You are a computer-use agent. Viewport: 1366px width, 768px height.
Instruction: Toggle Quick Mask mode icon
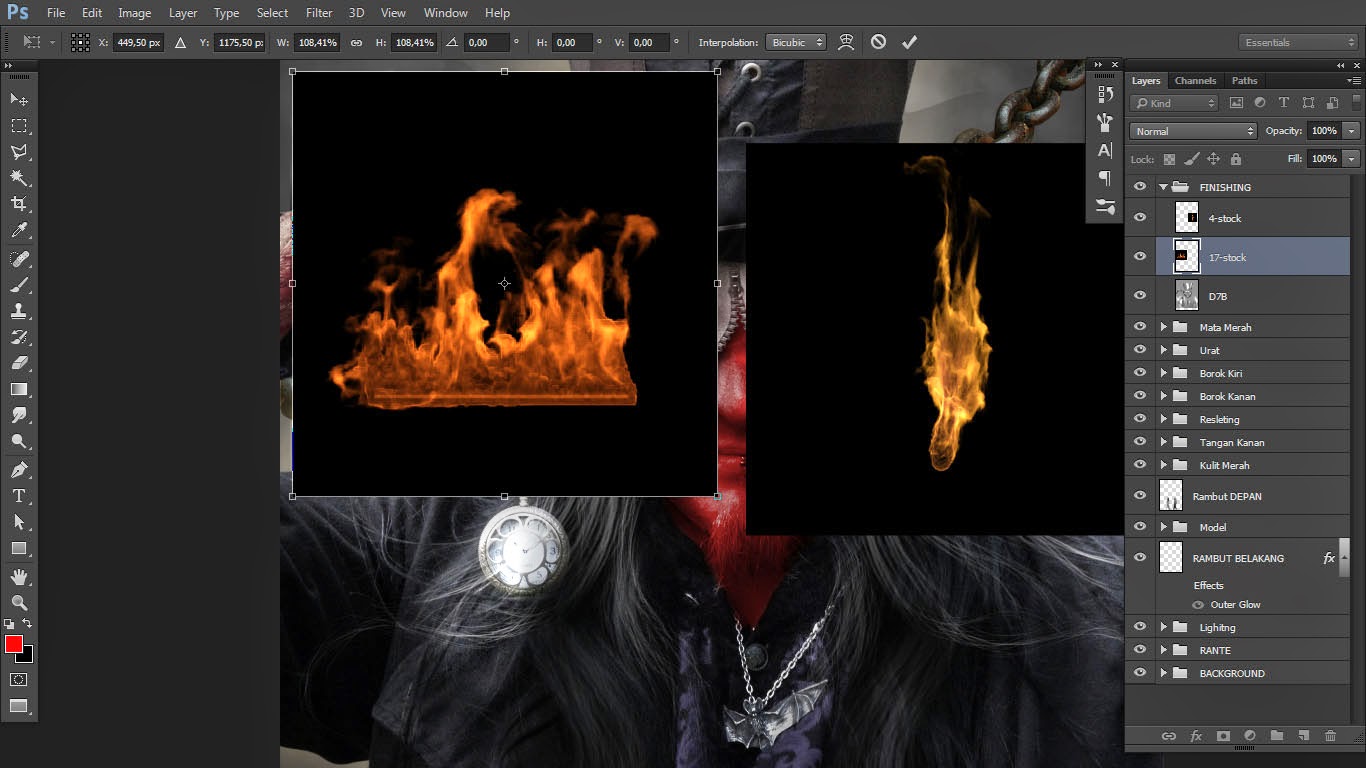(19, 679)
